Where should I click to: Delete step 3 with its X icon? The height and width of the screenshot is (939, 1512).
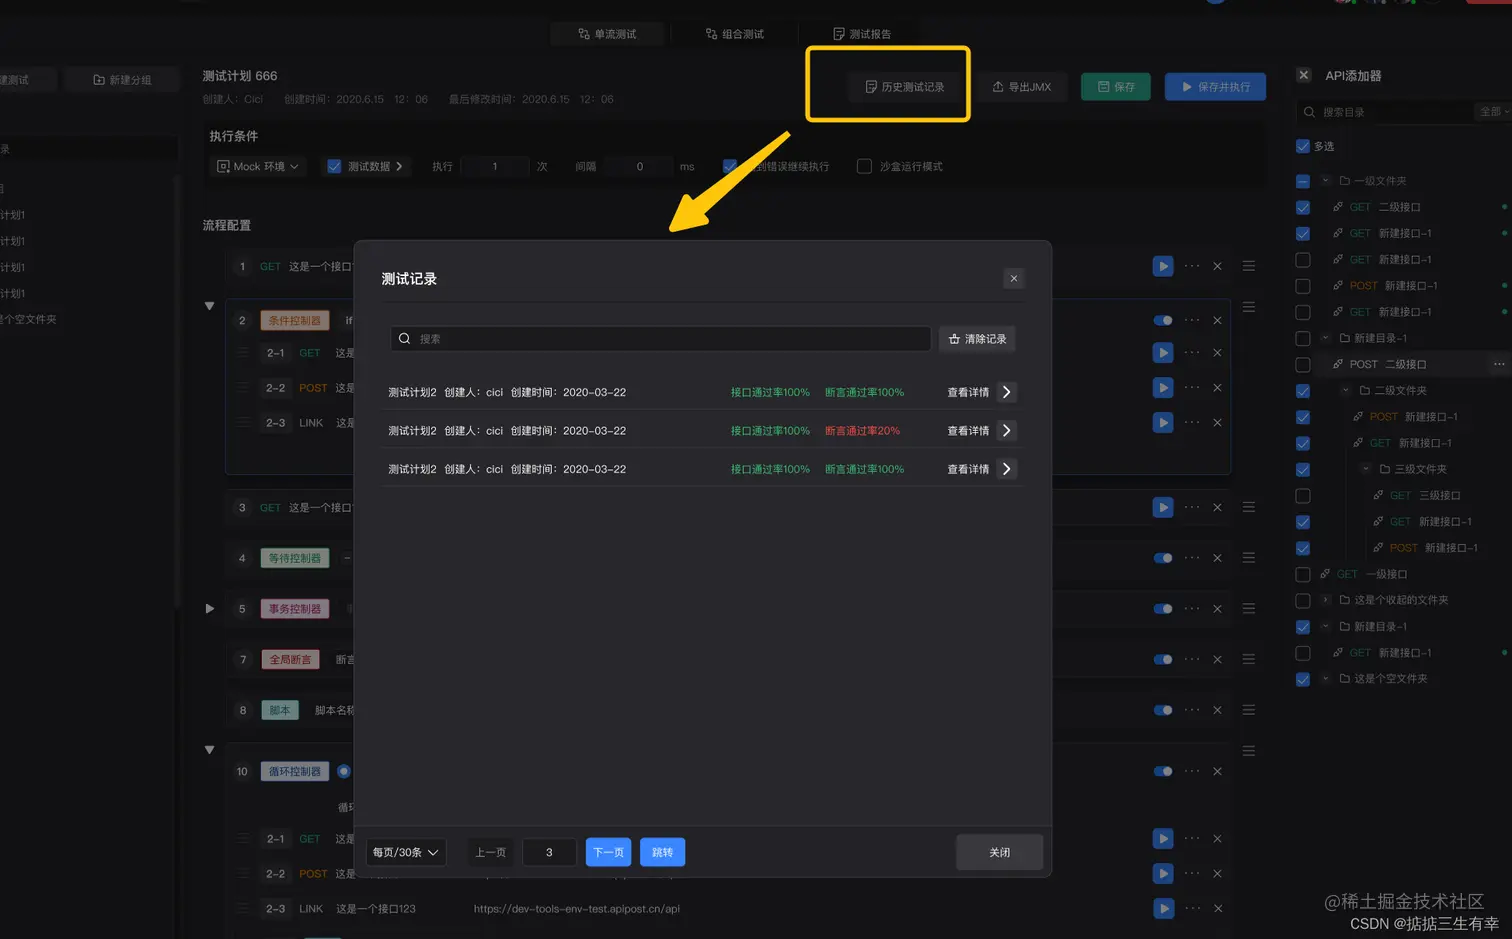[x=1217, y=507]
